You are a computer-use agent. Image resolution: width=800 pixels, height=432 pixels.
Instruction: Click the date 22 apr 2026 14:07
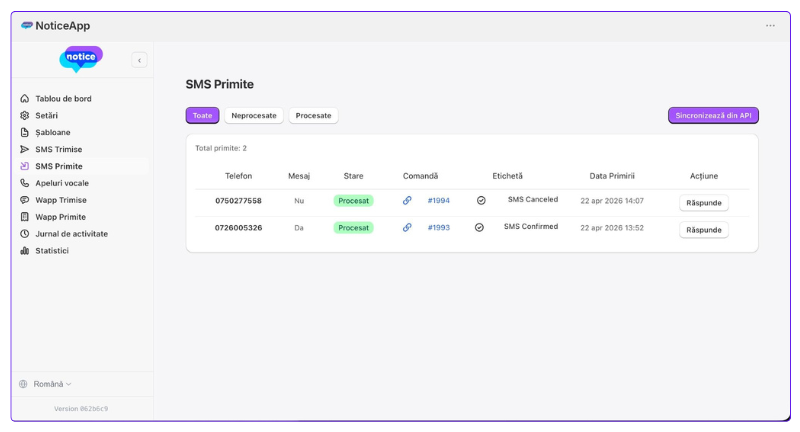click(612, 200)
